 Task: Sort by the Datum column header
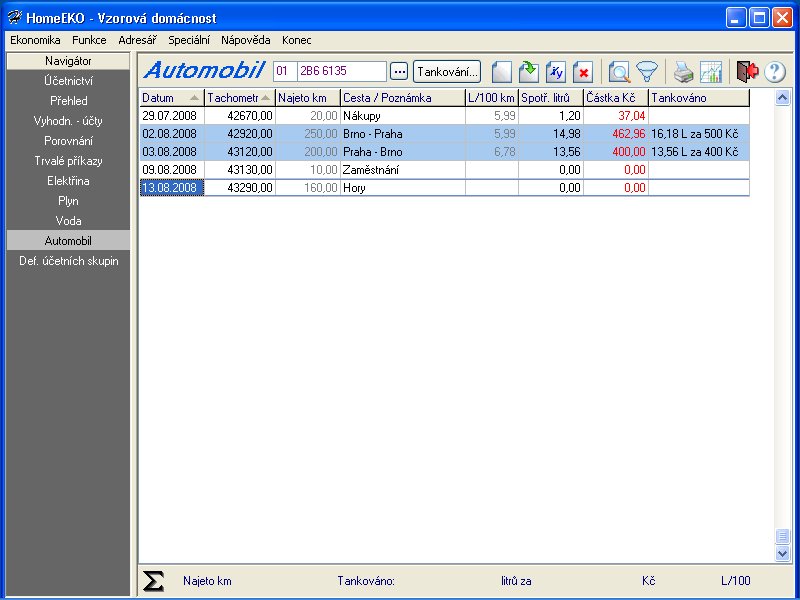point(171,98)
